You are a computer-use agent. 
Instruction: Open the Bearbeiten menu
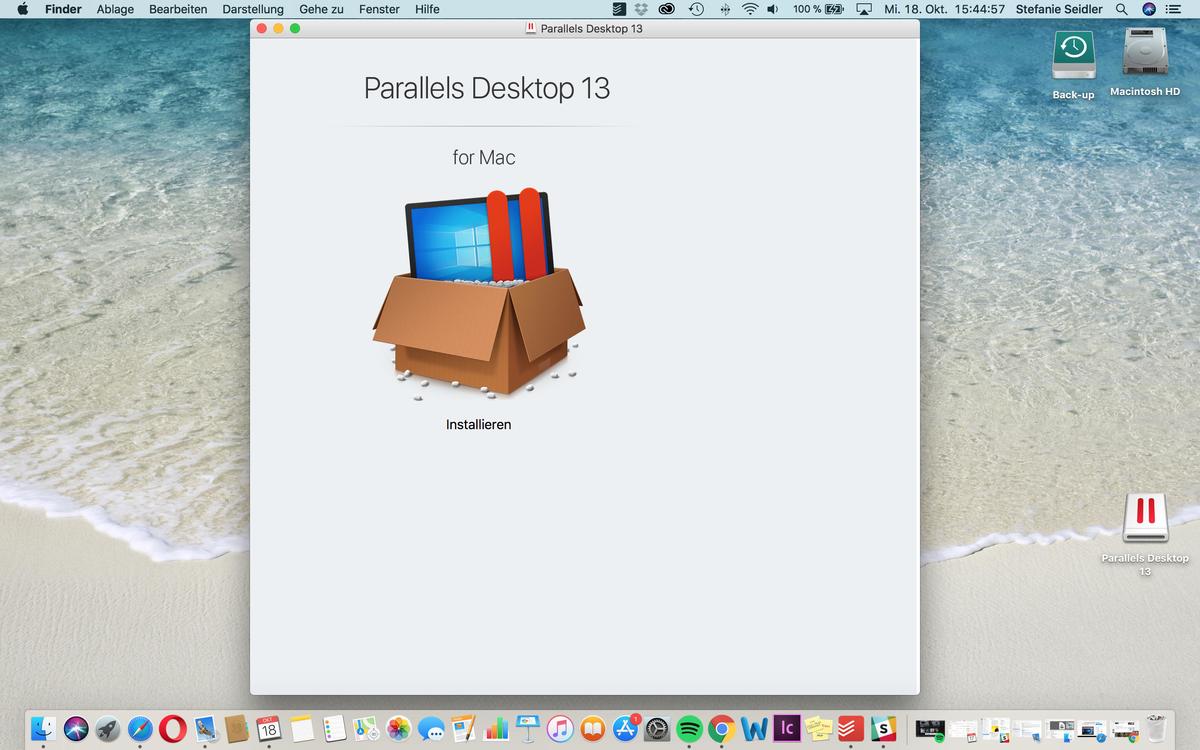pos(178,9)
